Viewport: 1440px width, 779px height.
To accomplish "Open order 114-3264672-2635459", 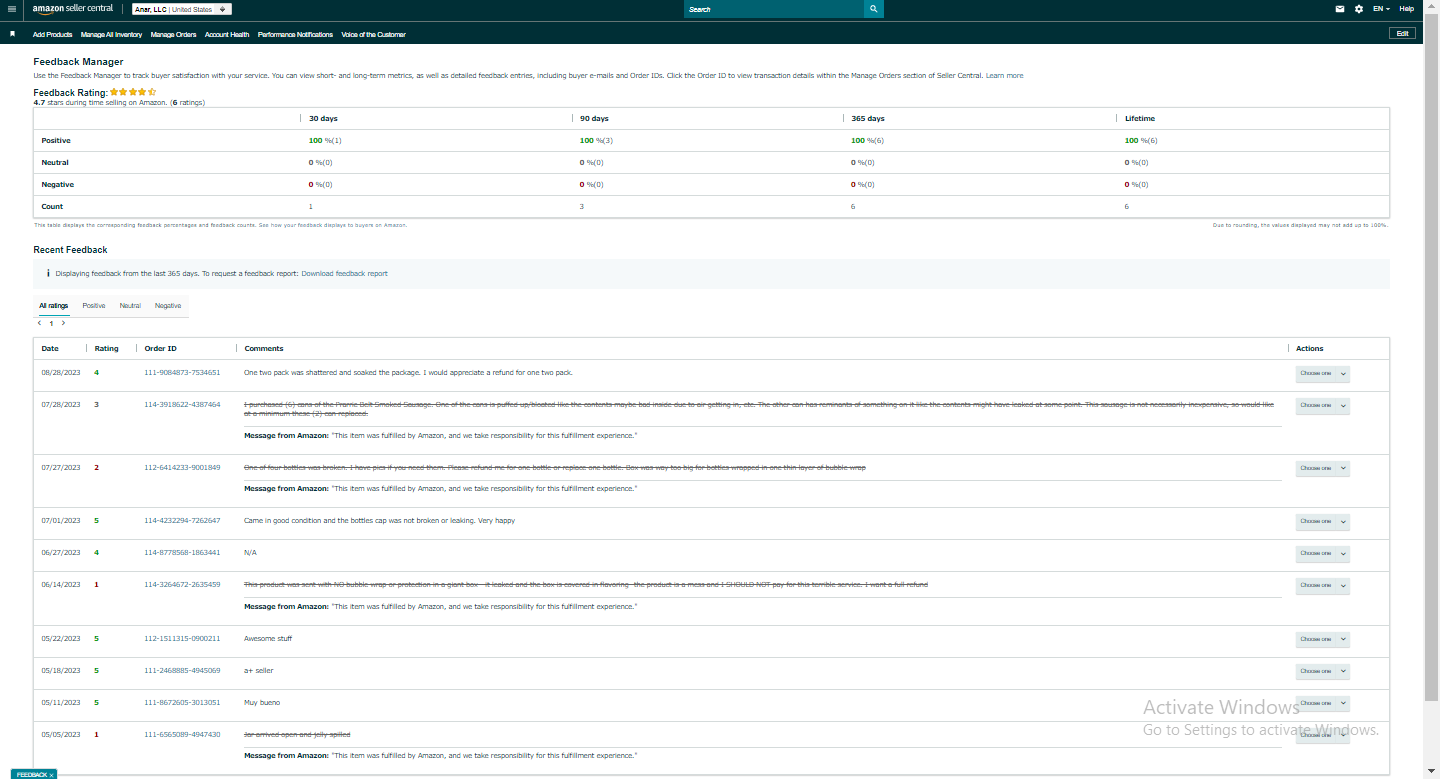I will tap(182, 585).
